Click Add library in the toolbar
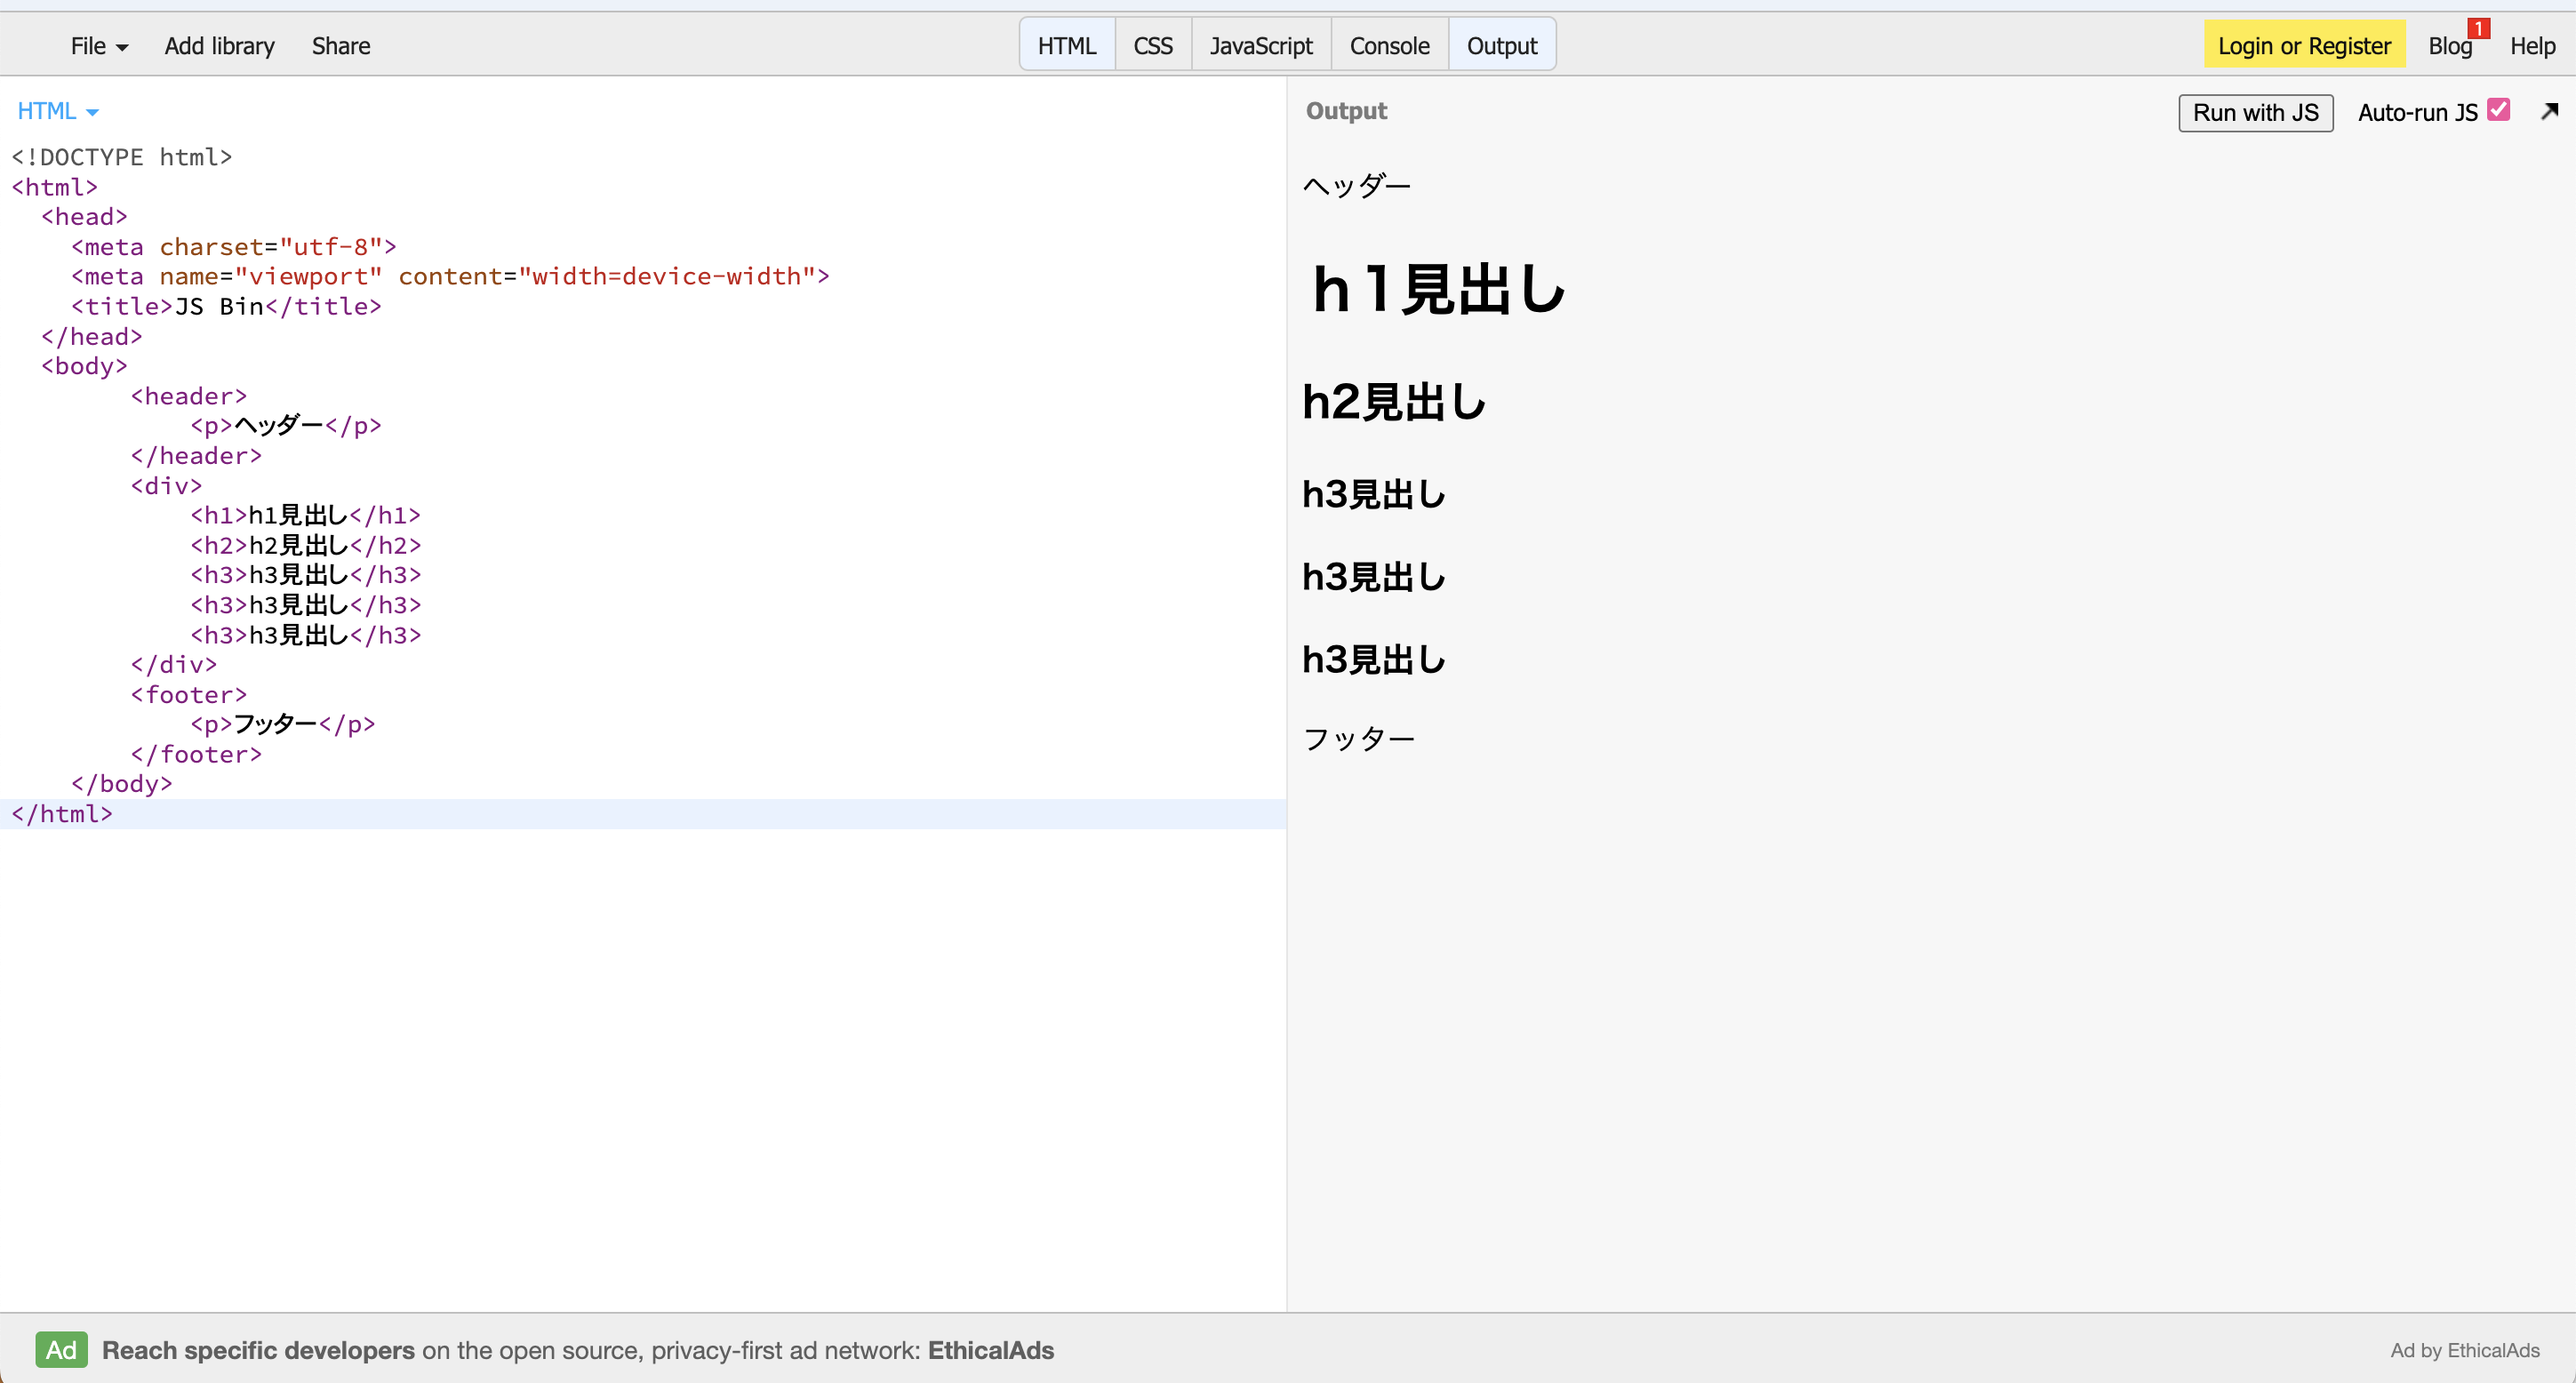The height and width of the screenshot is (1383, 2576). 219,46
